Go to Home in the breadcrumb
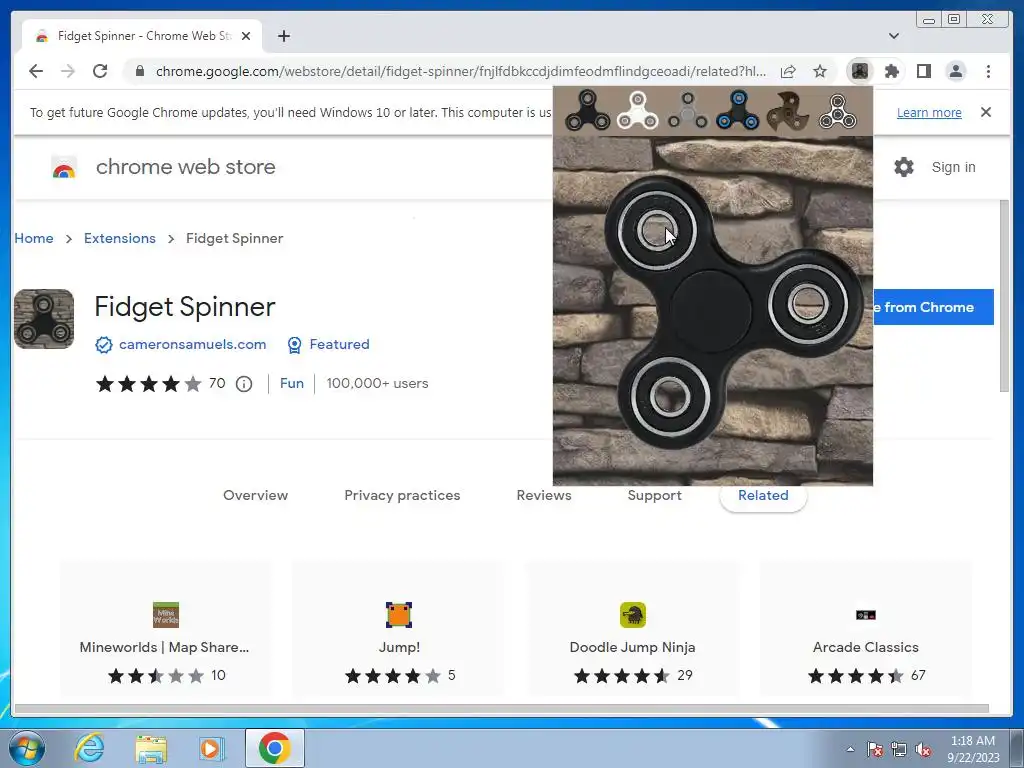Image resolution: width=1024 pixels, height=768 pixels. pyautogui.click(x=34, y=238)
